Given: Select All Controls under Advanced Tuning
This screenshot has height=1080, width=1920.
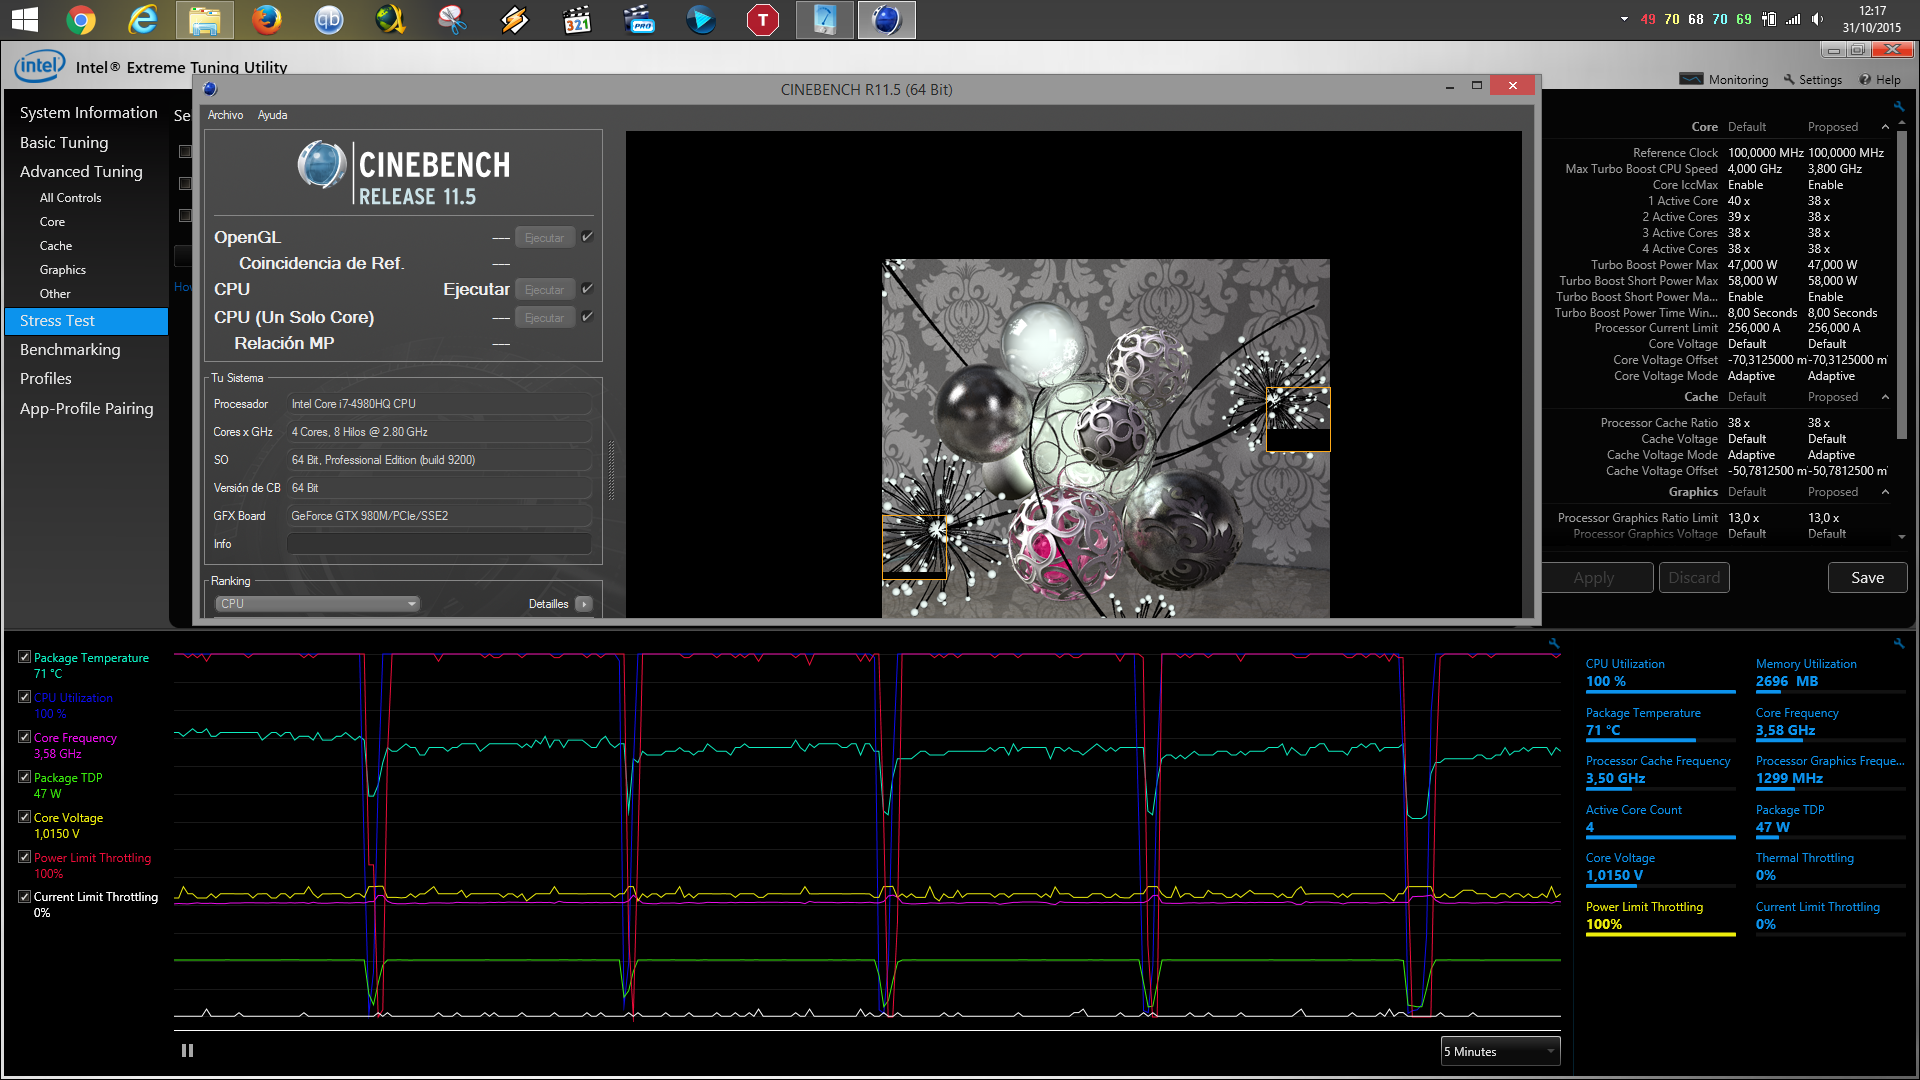Looking at the screenshot, I should click(70, 198).
